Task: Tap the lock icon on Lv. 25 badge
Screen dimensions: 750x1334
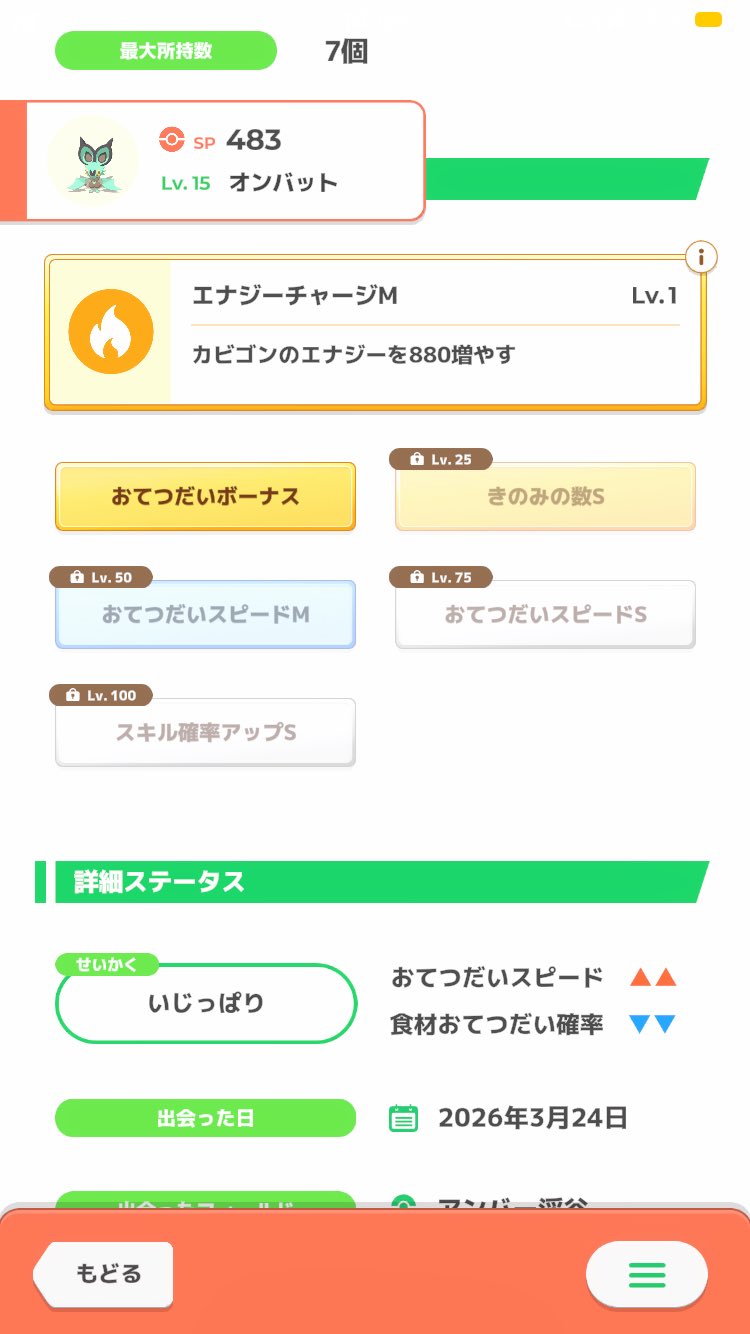Action: point(417,460)
